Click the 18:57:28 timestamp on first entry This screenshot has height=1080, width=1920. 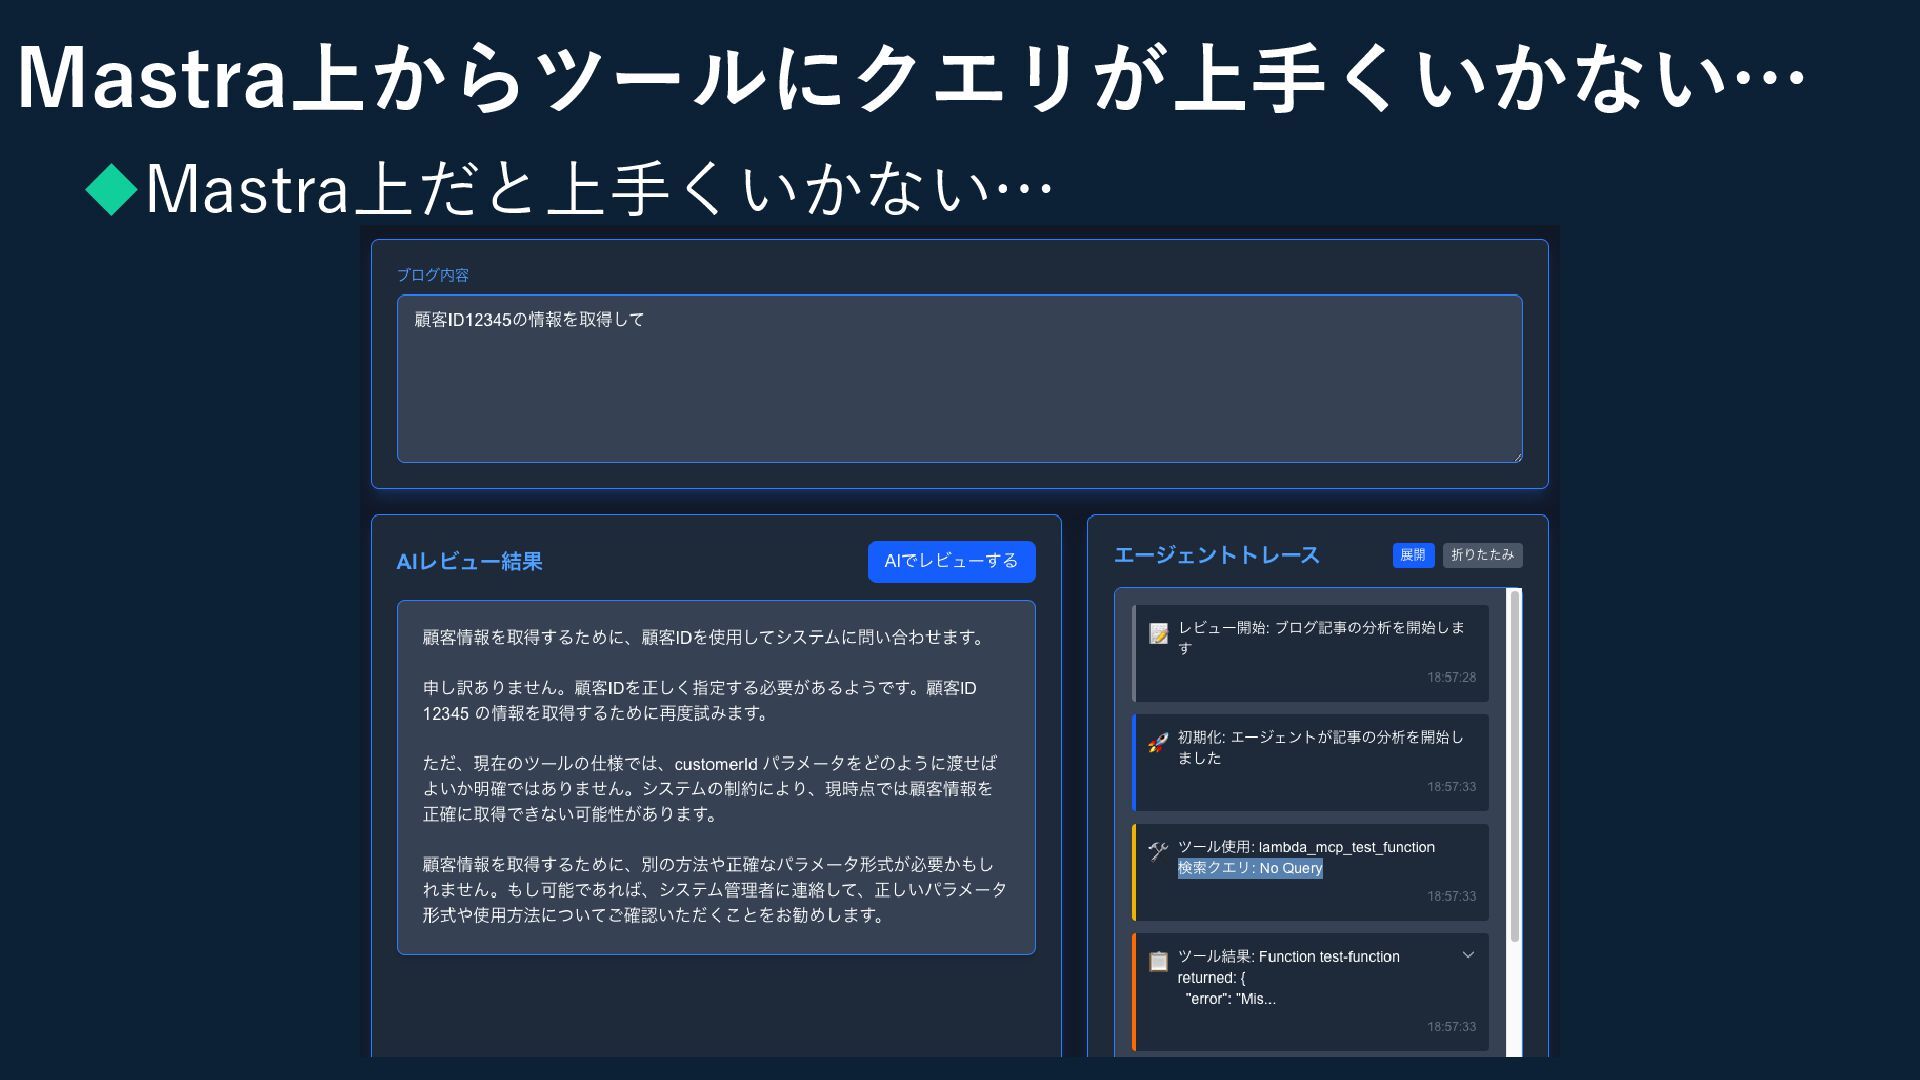coord(1451,677)
